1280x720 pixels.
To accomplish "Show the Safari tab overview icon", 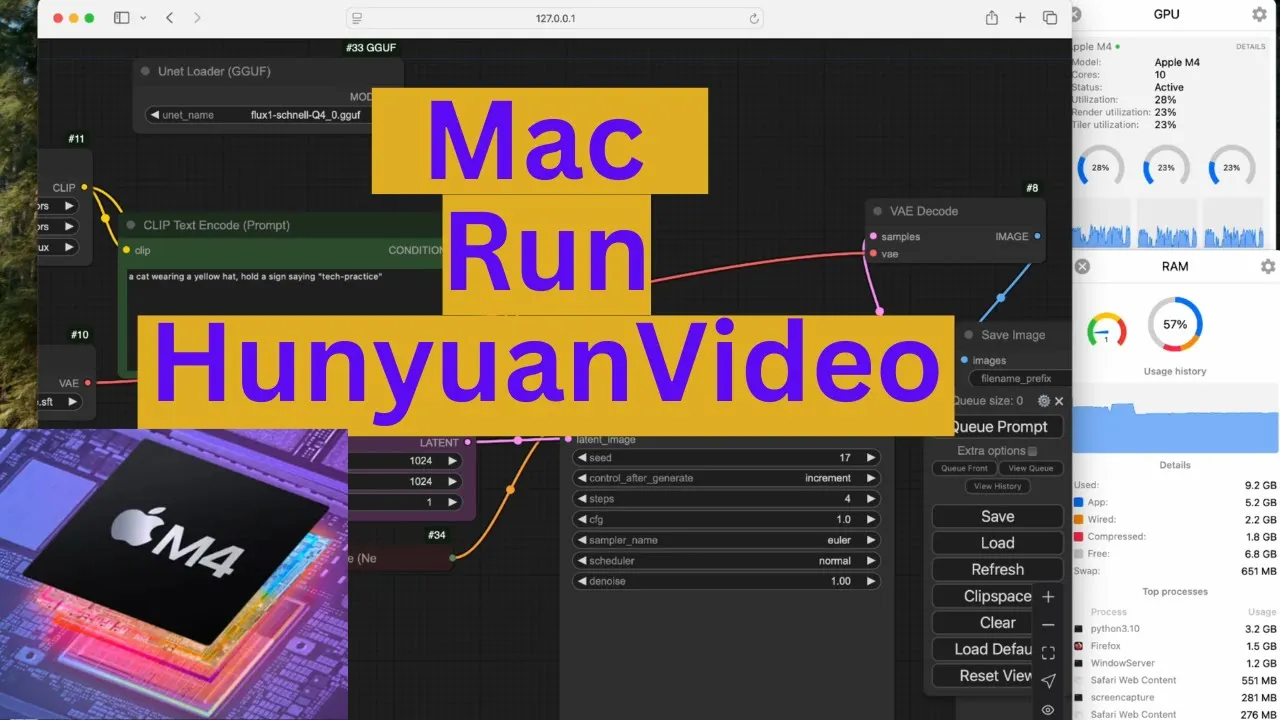I will tap(1050, 18).
